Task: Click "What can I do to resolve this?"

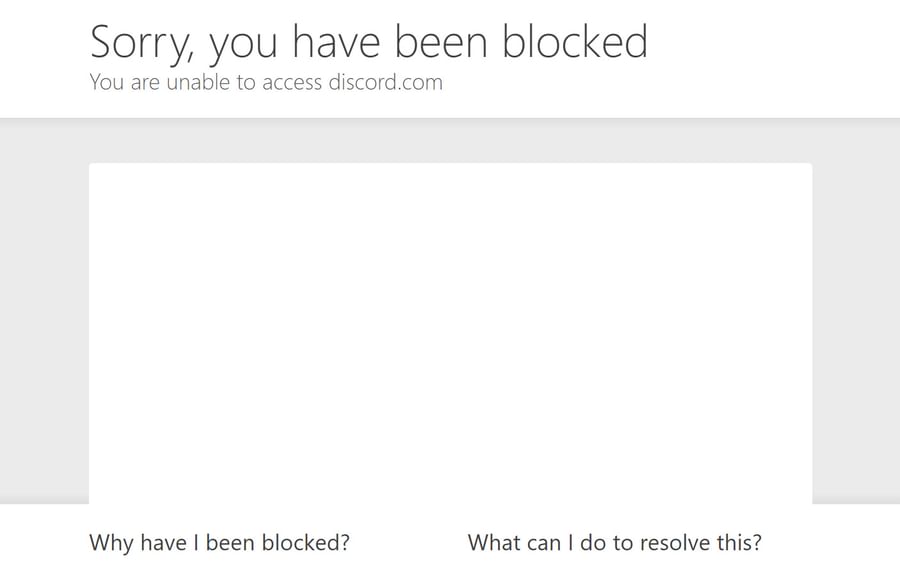Action: [x=615, y=543]
